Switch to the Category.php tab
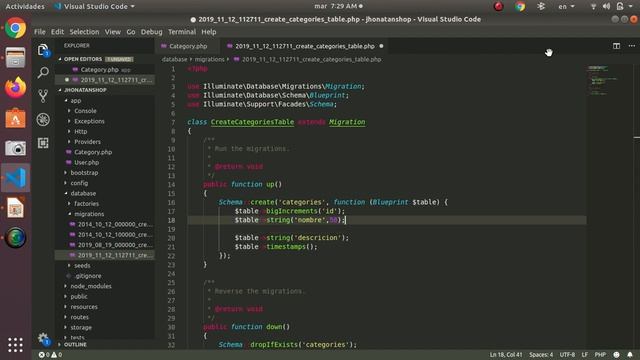Image resolution: width=640 pixels, height=360 pixels. 188,46
